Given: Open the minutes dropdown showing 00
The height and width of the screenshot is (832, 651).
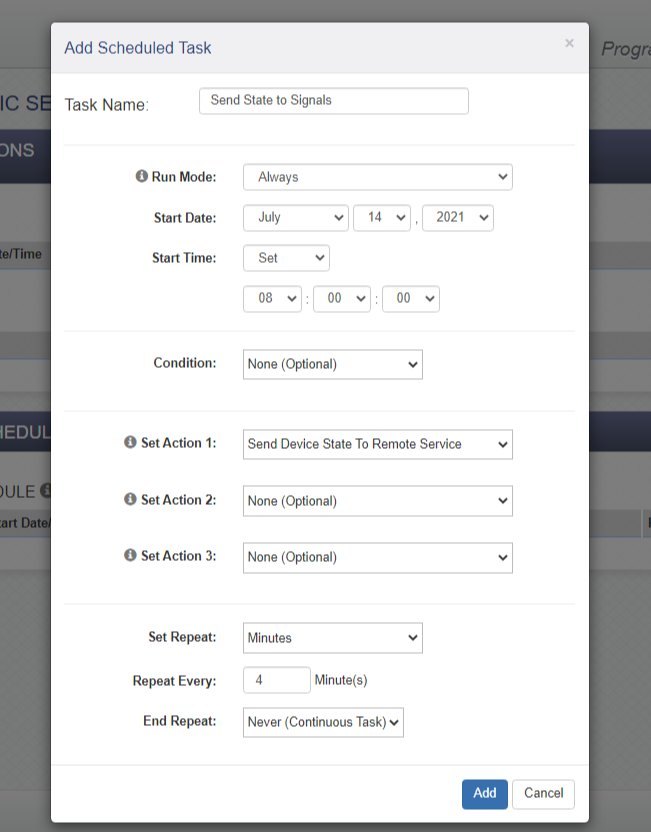Looking at the screenshot, I should click(342, 298).
